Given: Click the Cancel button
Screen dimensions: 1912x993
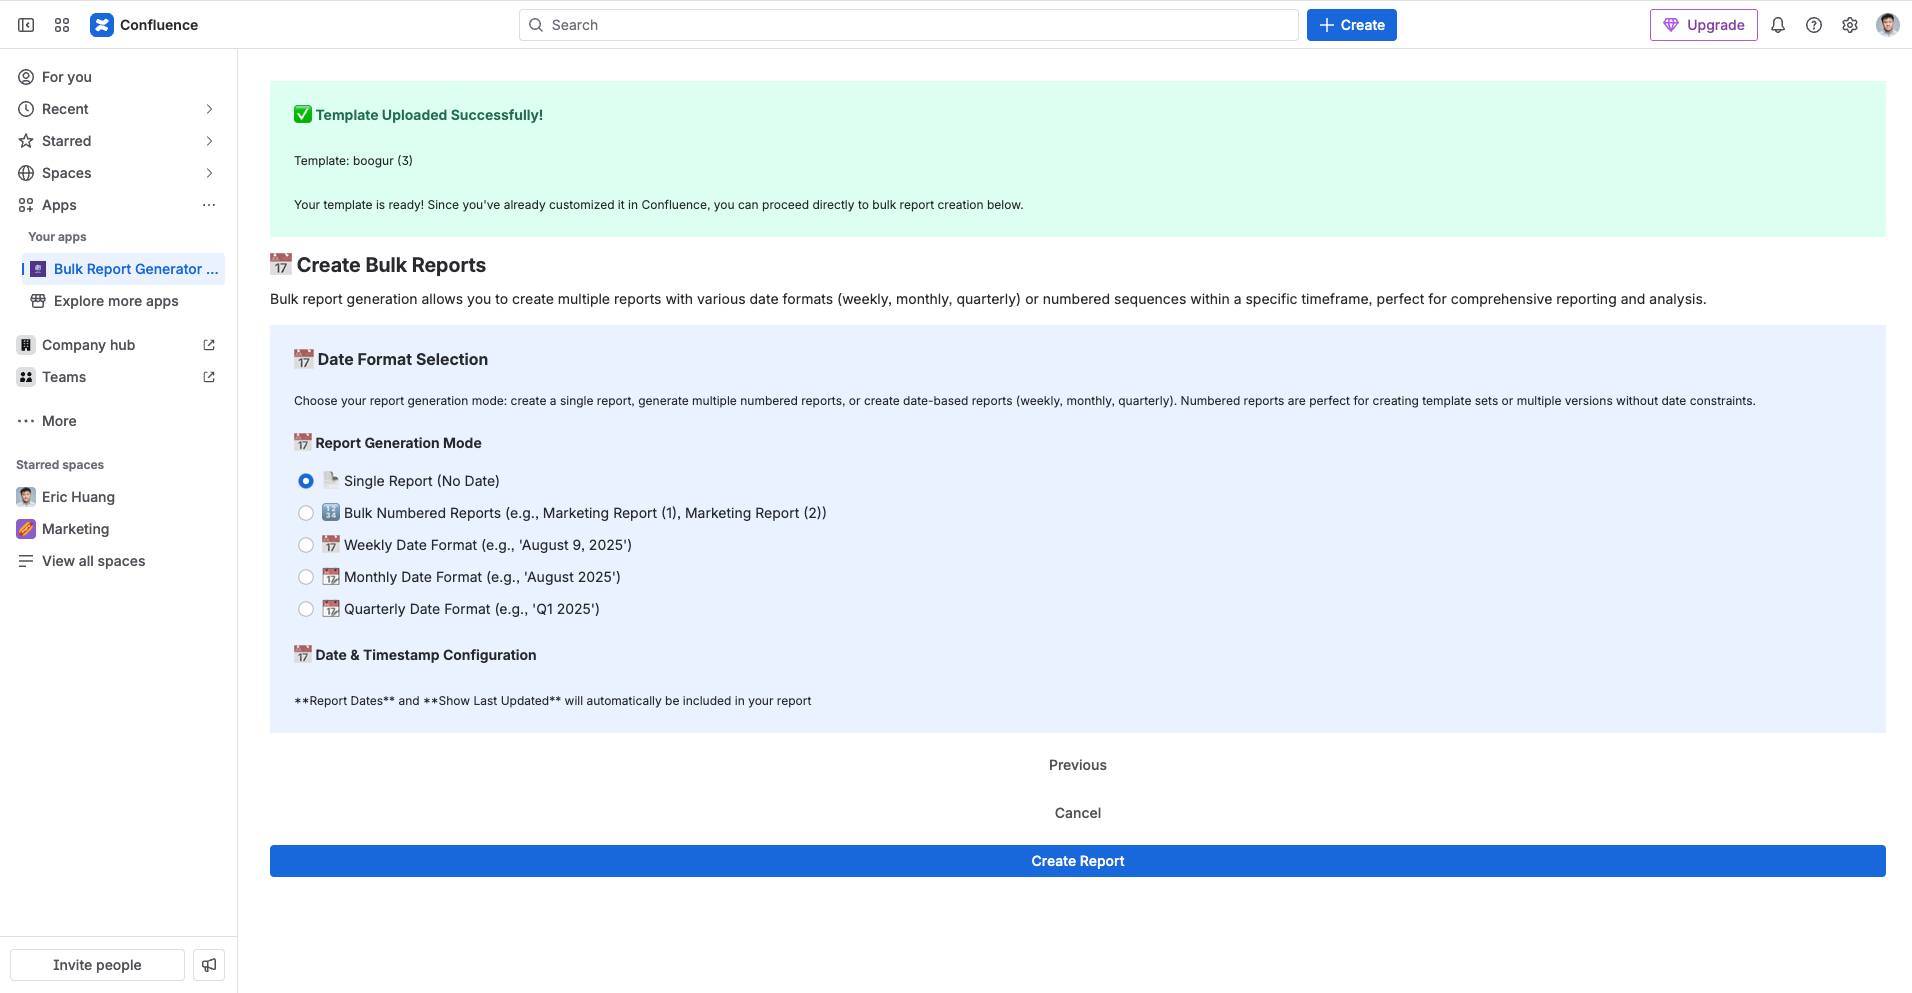Looking at the screenshot, I should coord(1078,813).
